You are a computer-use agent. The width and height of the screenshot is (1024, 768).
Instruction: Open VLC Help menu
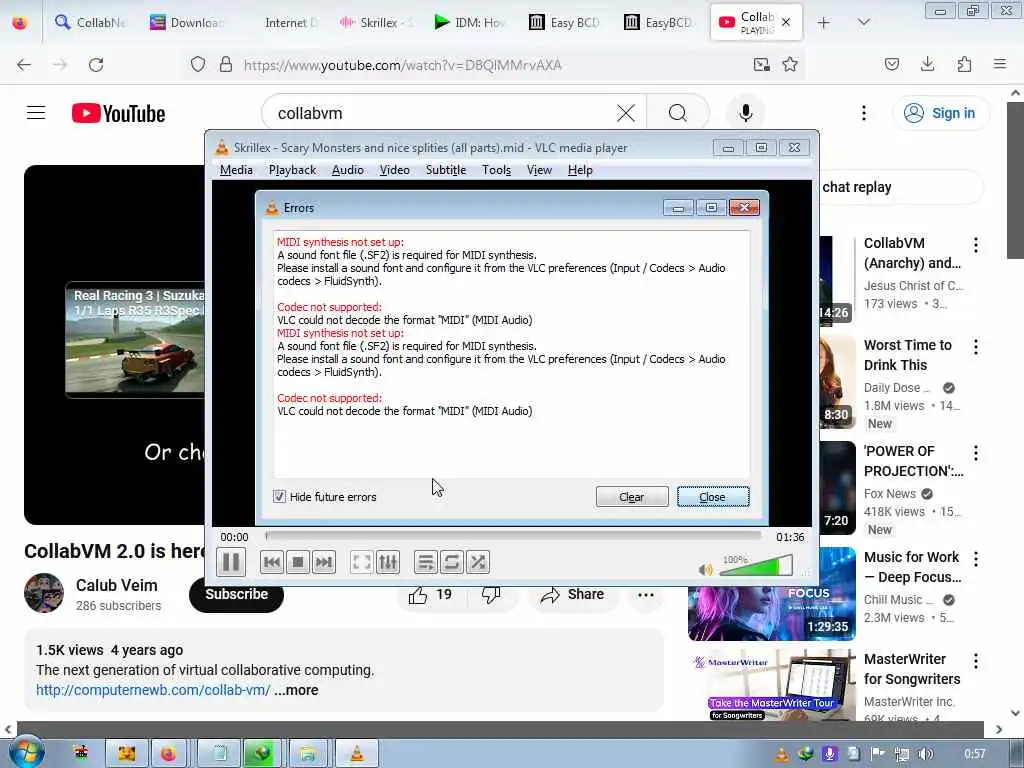(580, 170)
